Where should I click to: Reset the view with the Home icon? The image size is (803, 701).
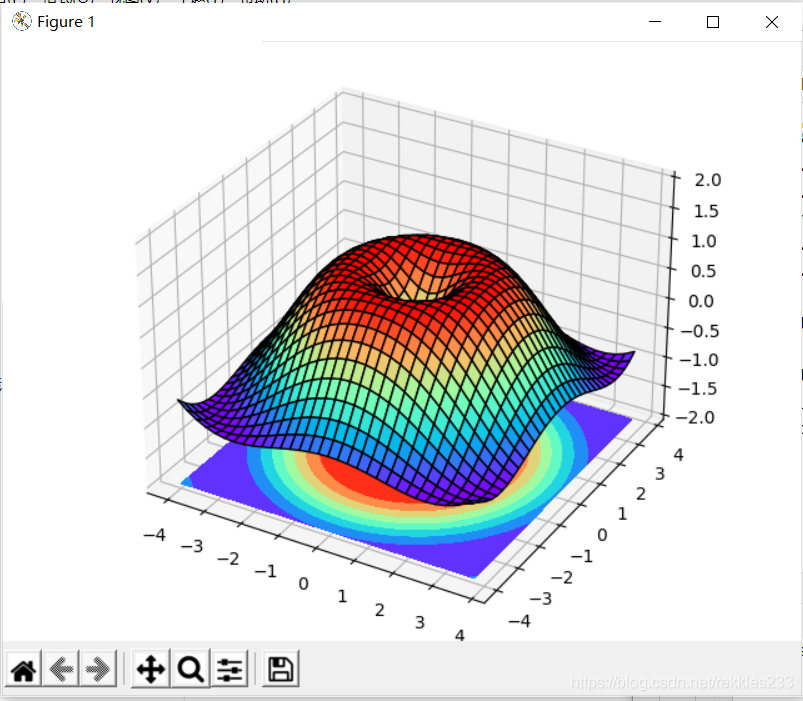click(24, 669)
